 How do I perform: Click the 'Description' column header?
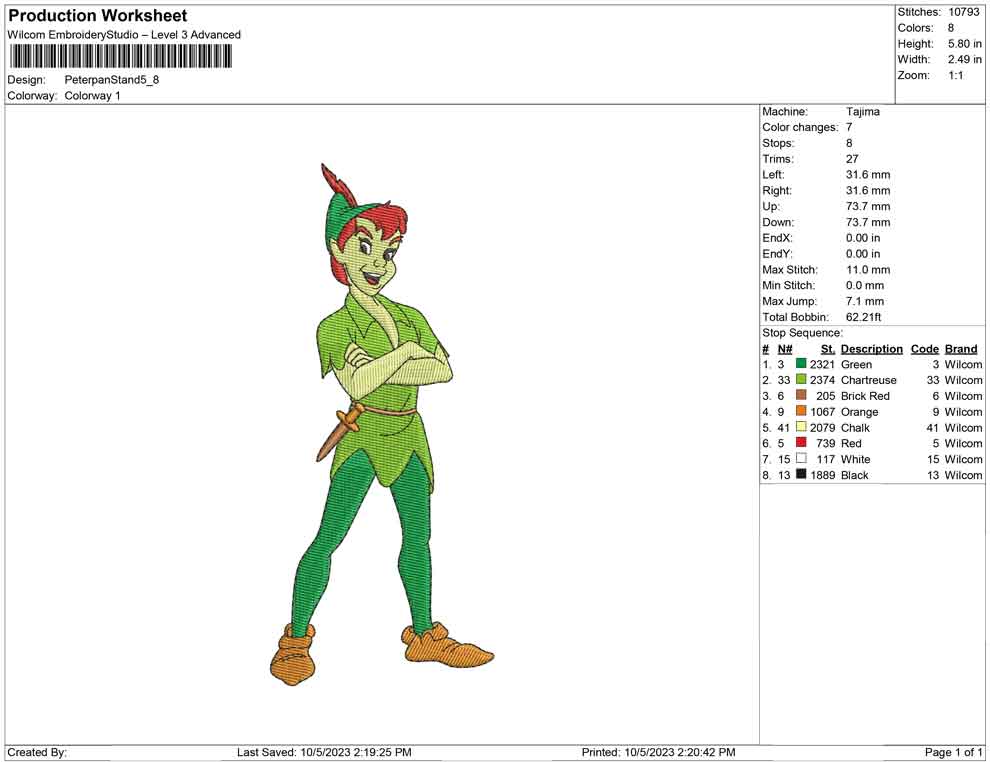coord(872,349)
